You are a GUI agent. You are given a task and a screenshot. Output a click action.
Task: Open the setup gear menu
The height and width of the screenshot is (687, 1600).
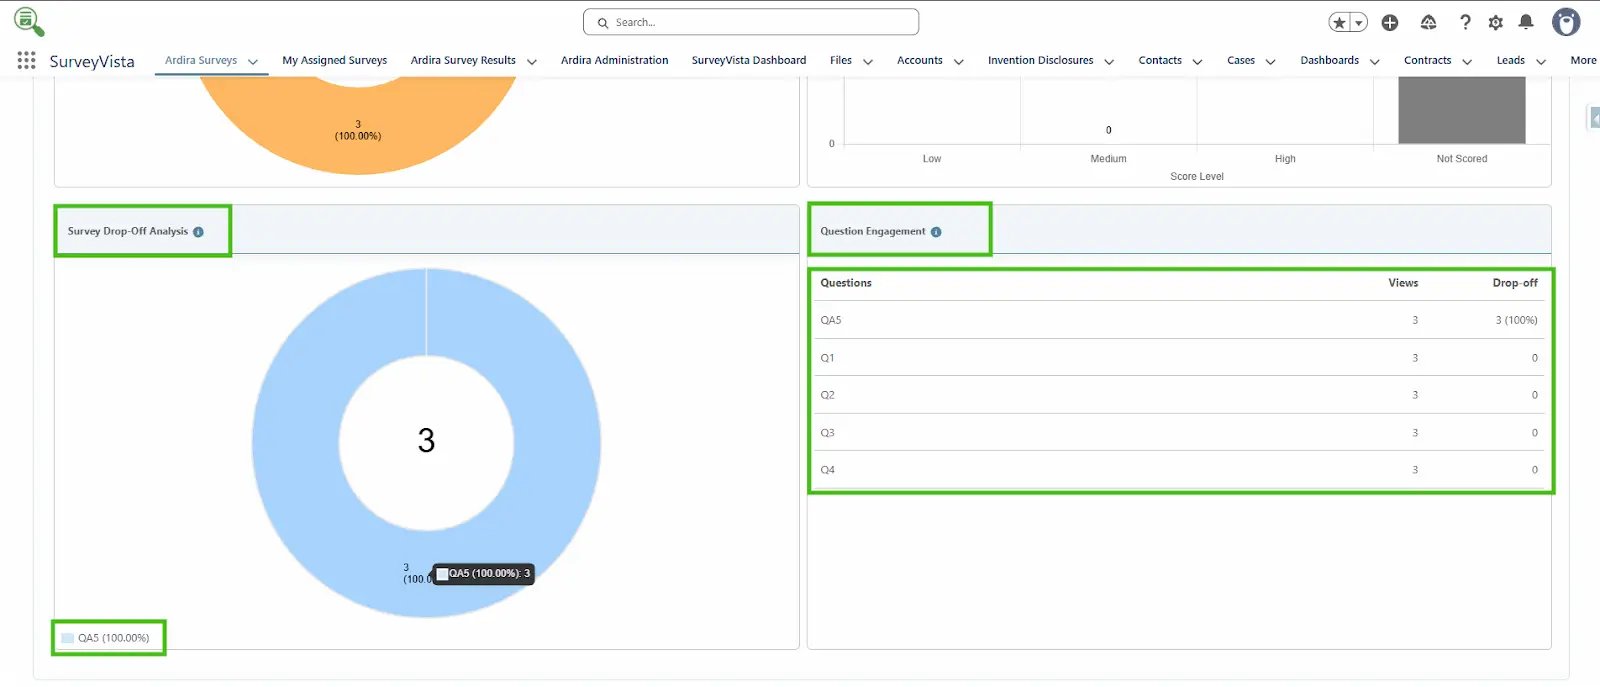pyautogui.click(x=1496, y=22)
